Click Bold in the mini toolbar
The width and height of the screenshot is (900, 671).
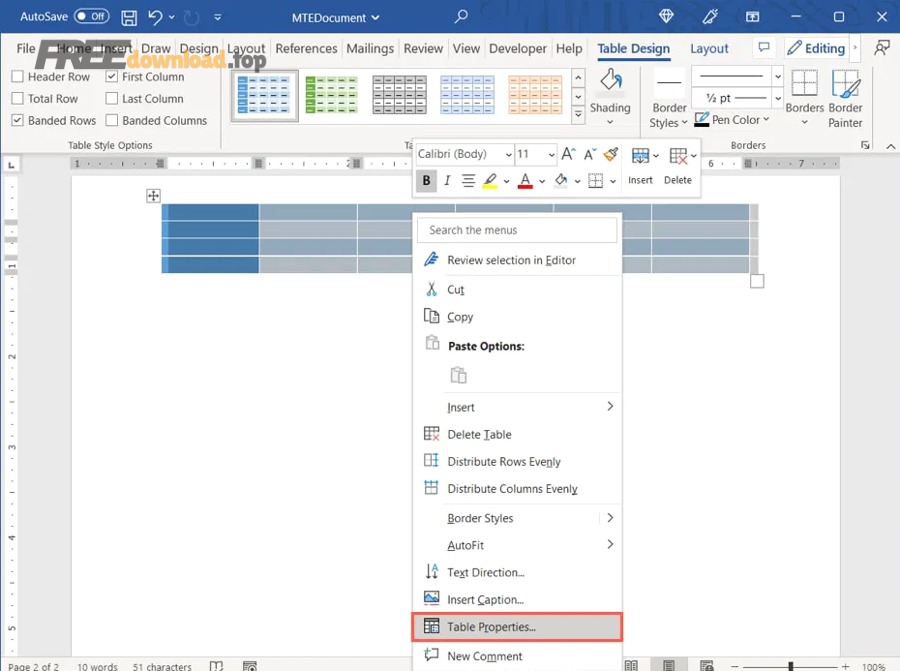(x=426, y=180)
